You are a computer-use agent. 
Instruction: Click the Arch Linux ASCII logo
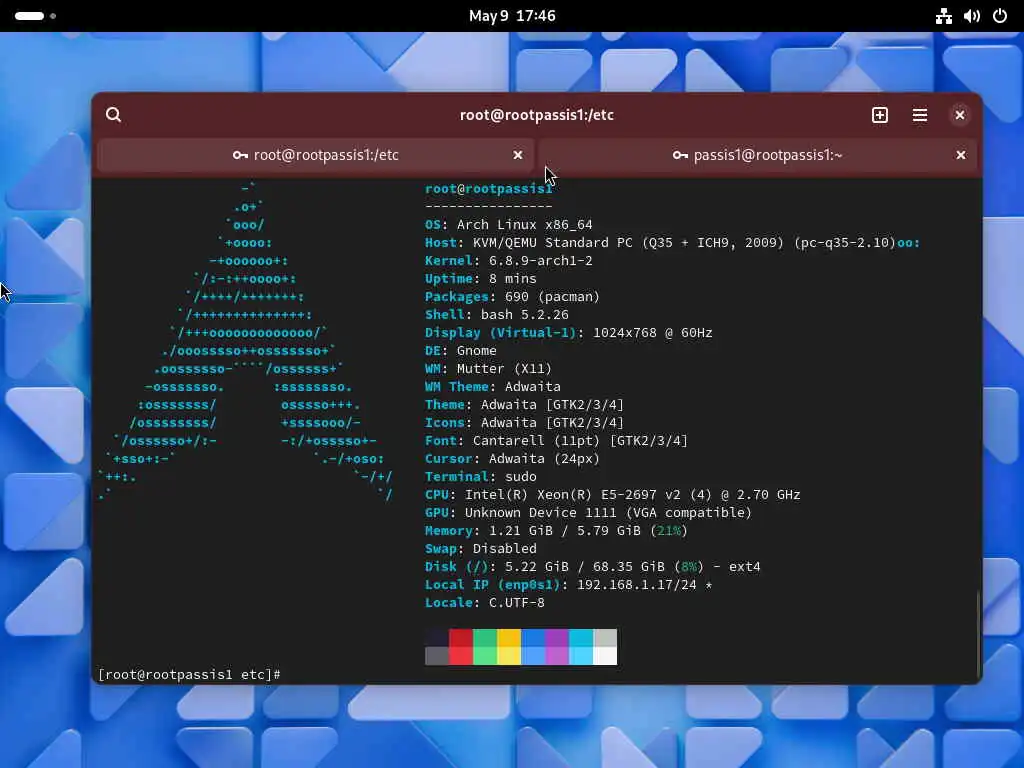point(246,342)
